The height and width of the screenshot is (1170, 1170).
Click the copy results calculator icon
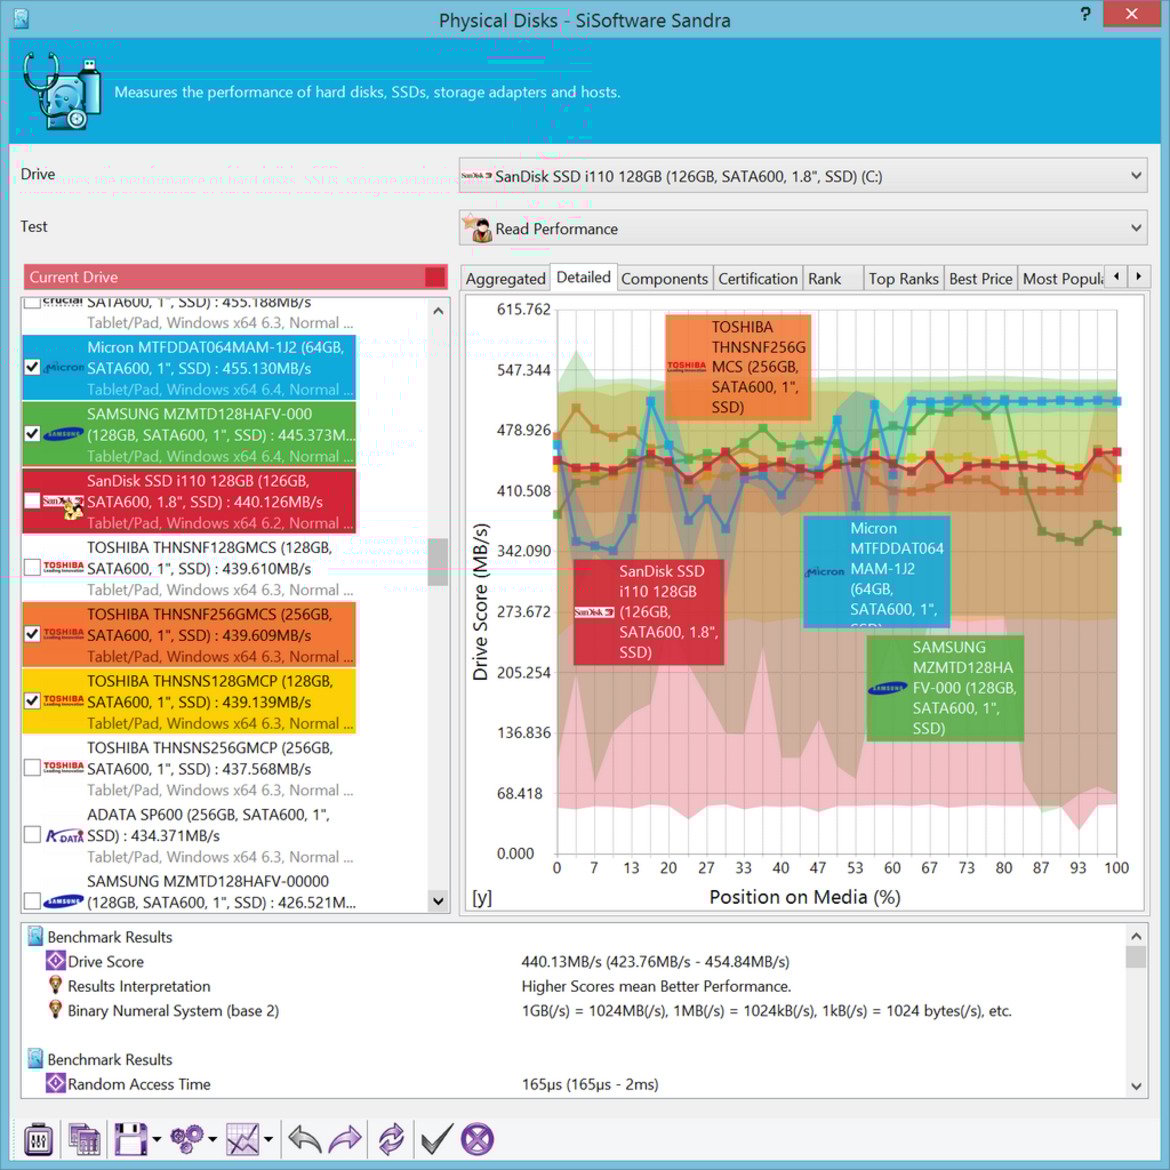[x=84, y=1139]
